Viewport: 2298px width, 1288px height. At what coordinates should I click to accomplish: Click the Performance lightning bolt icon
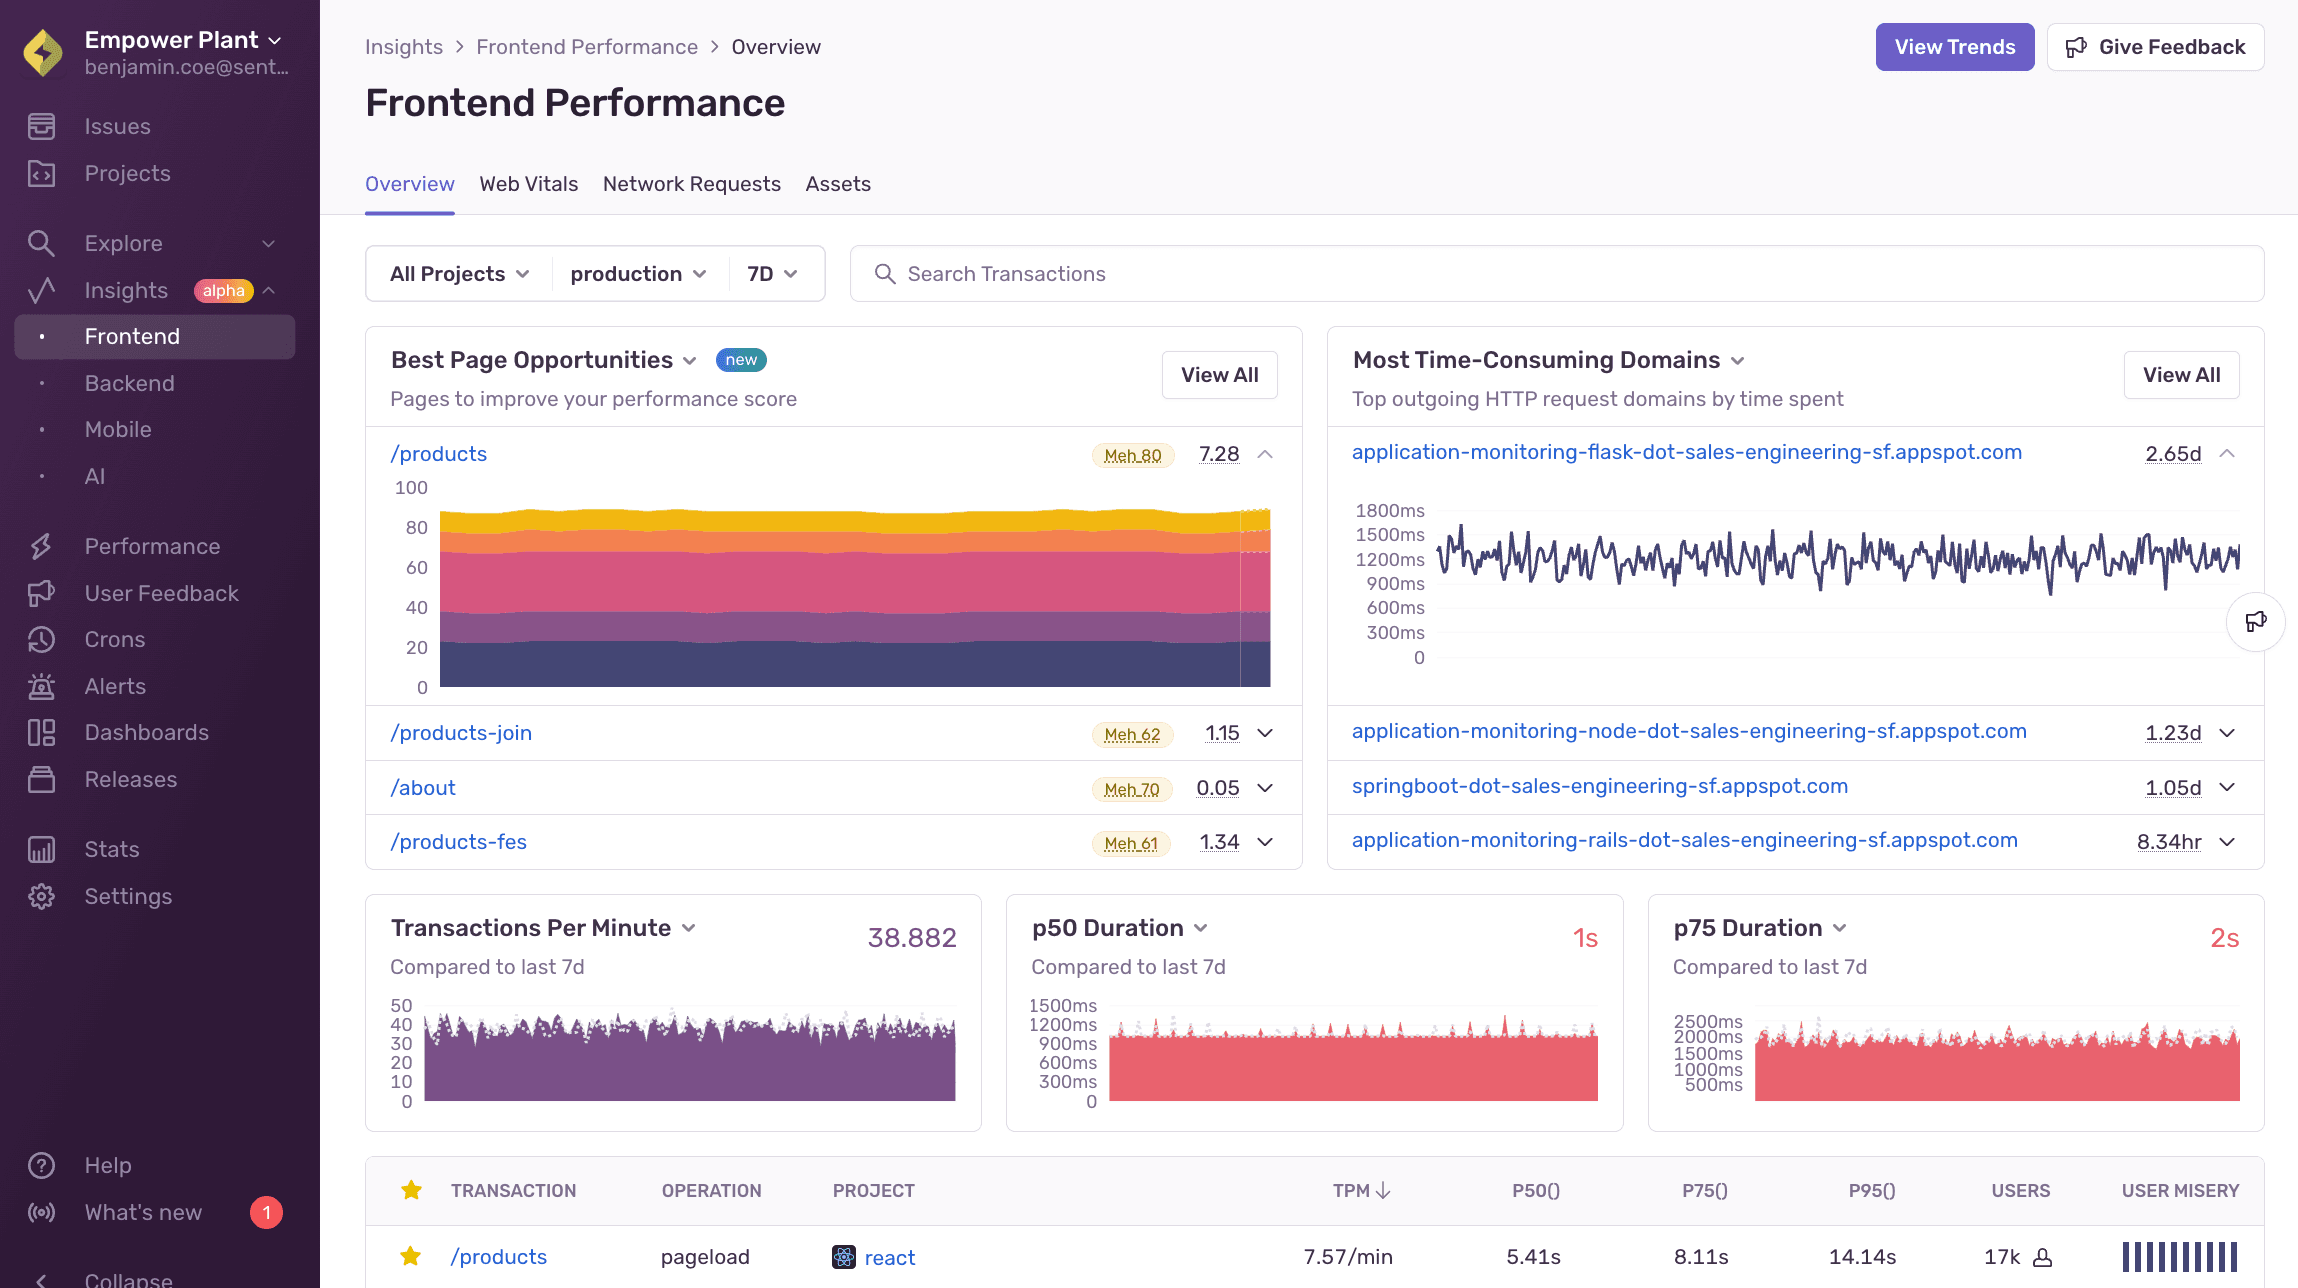41,546
